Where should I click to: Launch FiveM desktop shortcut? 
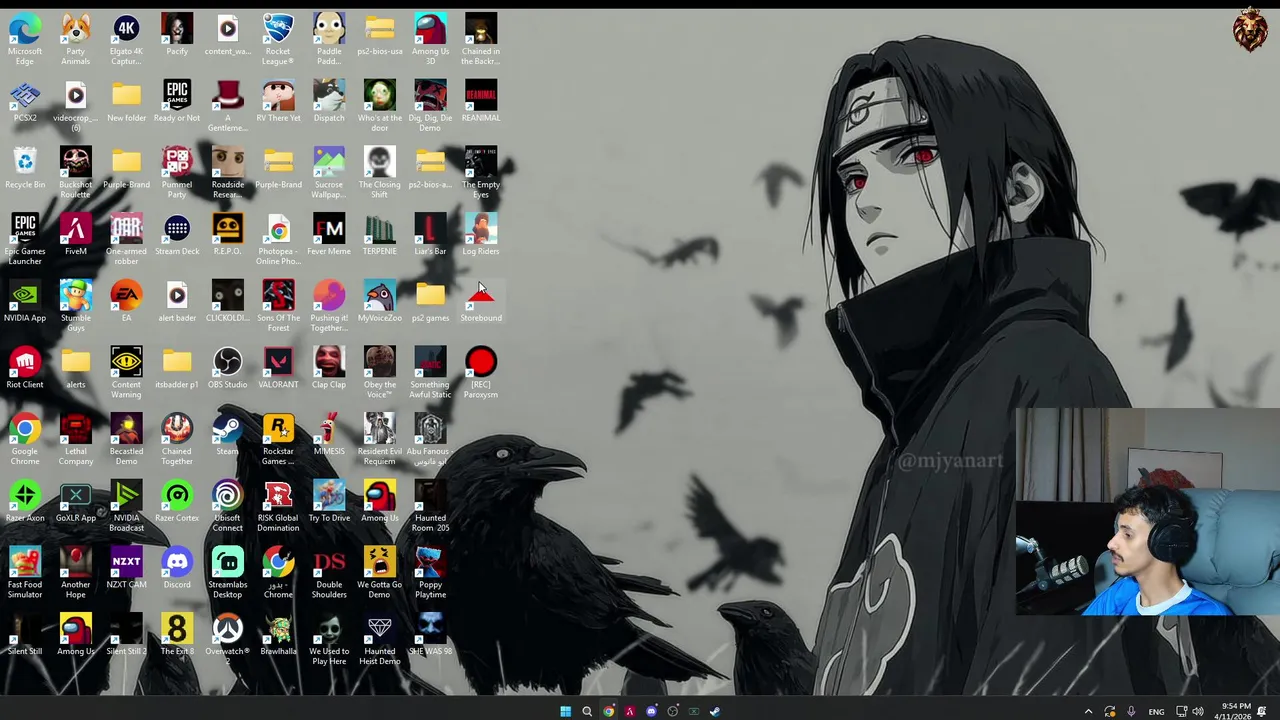click(x=76, y=235)
